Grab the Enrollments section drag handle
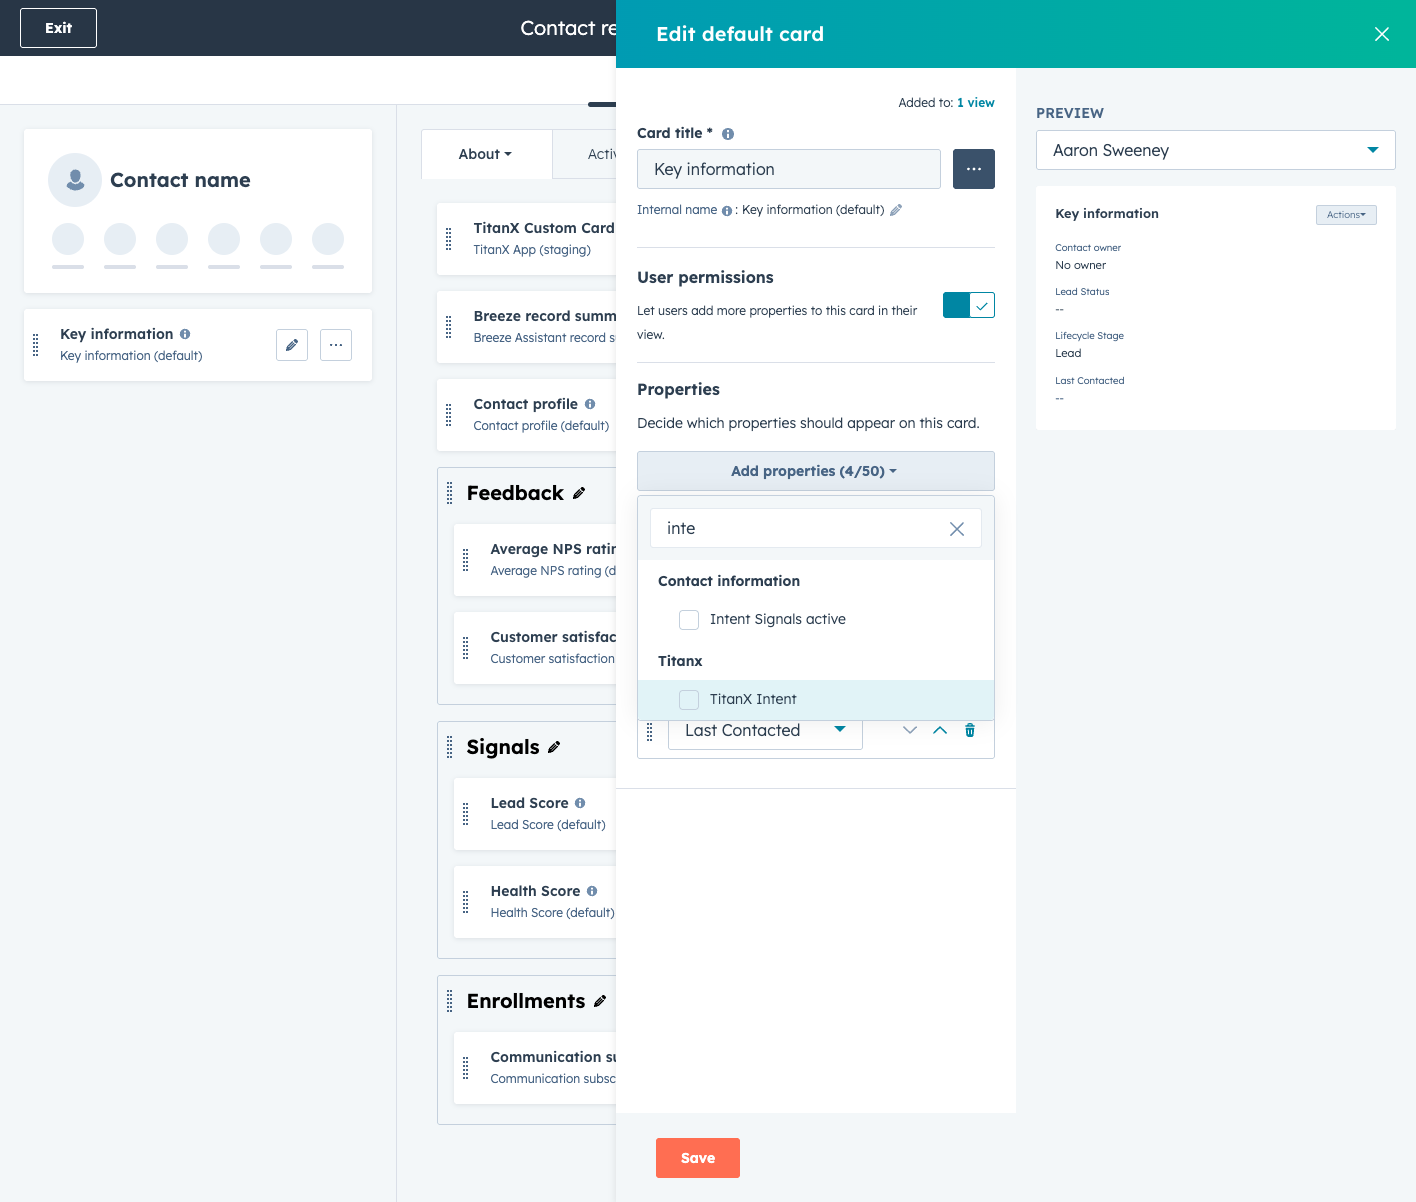The width and height of the screenshot is (1416, 1202). (449, 1001)
